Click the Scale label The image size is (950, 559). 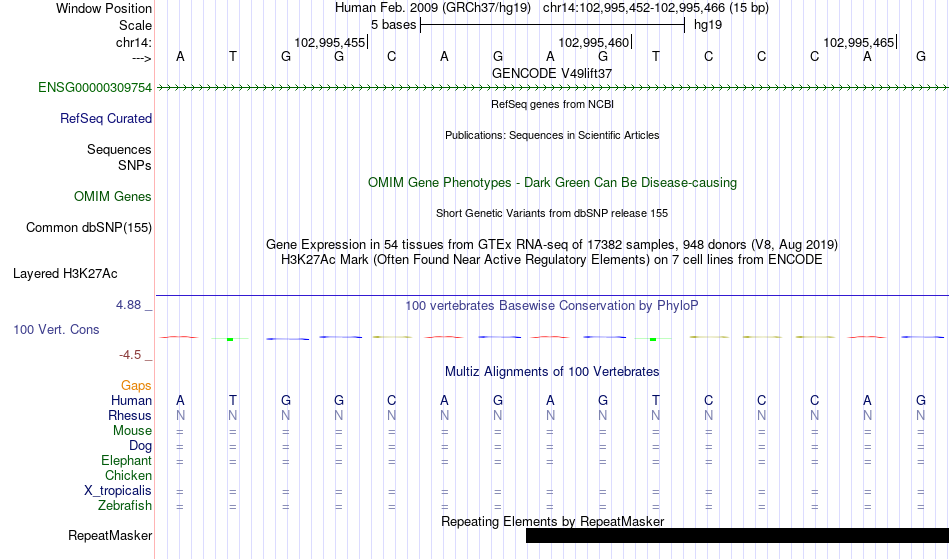135,25
